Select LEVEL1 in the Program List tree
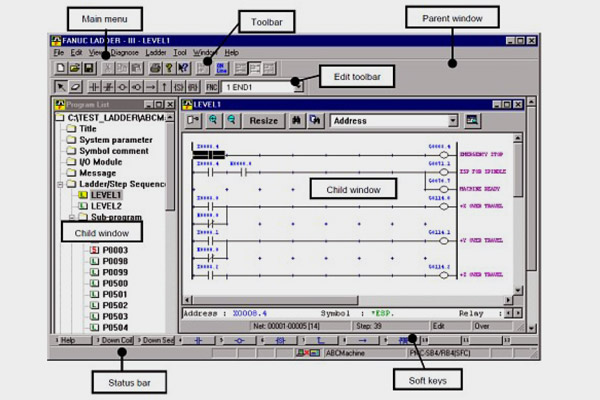This screenshot has height=400, width=600. tap(106, 195)
